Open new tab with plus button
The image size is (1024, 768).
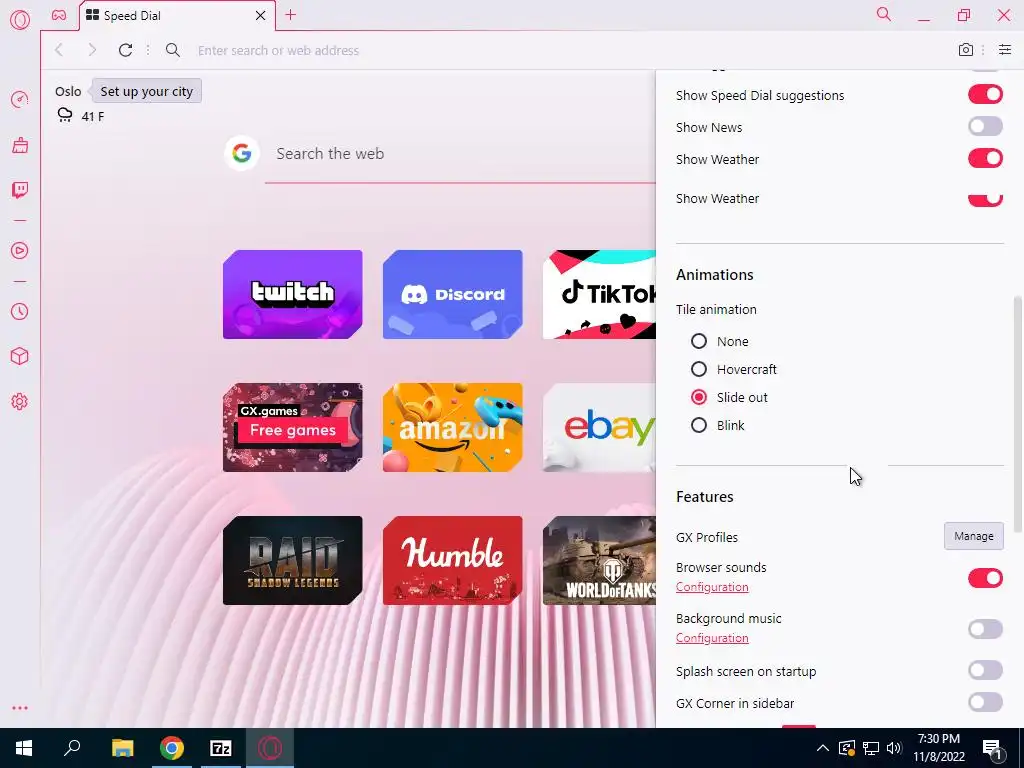pyautogui.click(x=291, y=15)
